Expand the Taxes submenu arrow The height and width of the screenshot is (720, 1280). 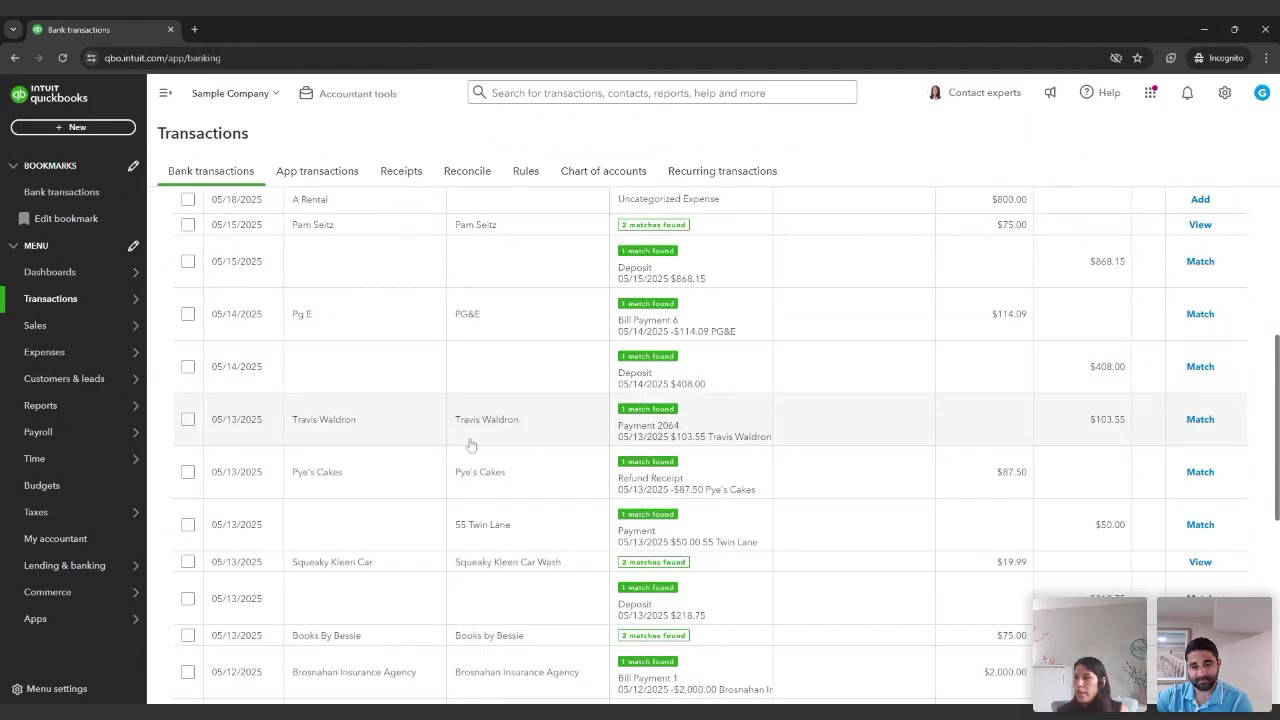(x=136, y=512)
